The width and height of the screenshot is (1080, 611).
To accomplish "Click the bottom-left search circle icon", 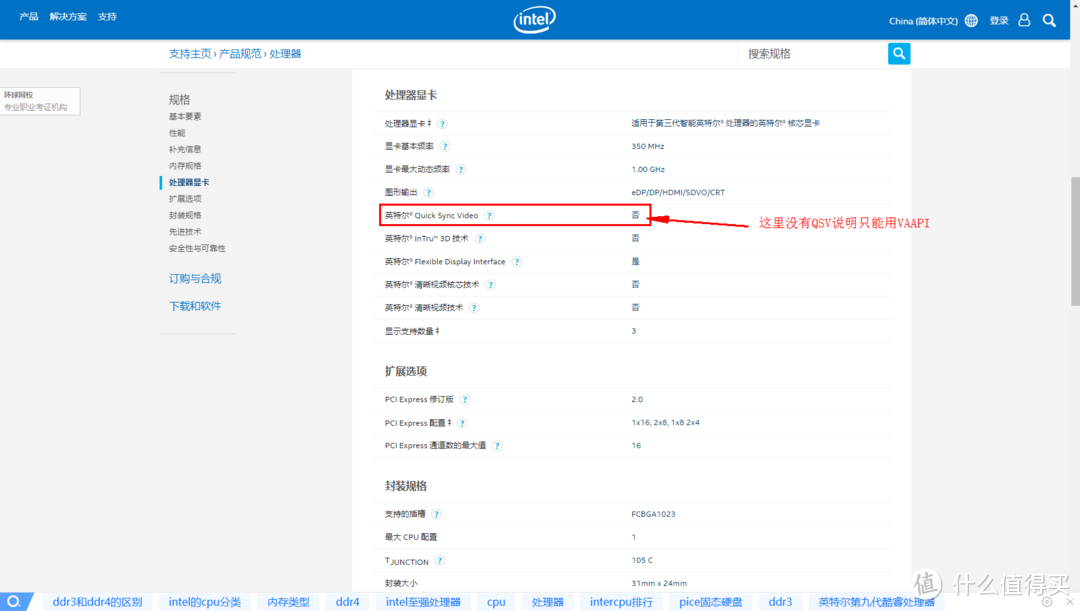I will (14, 601).
